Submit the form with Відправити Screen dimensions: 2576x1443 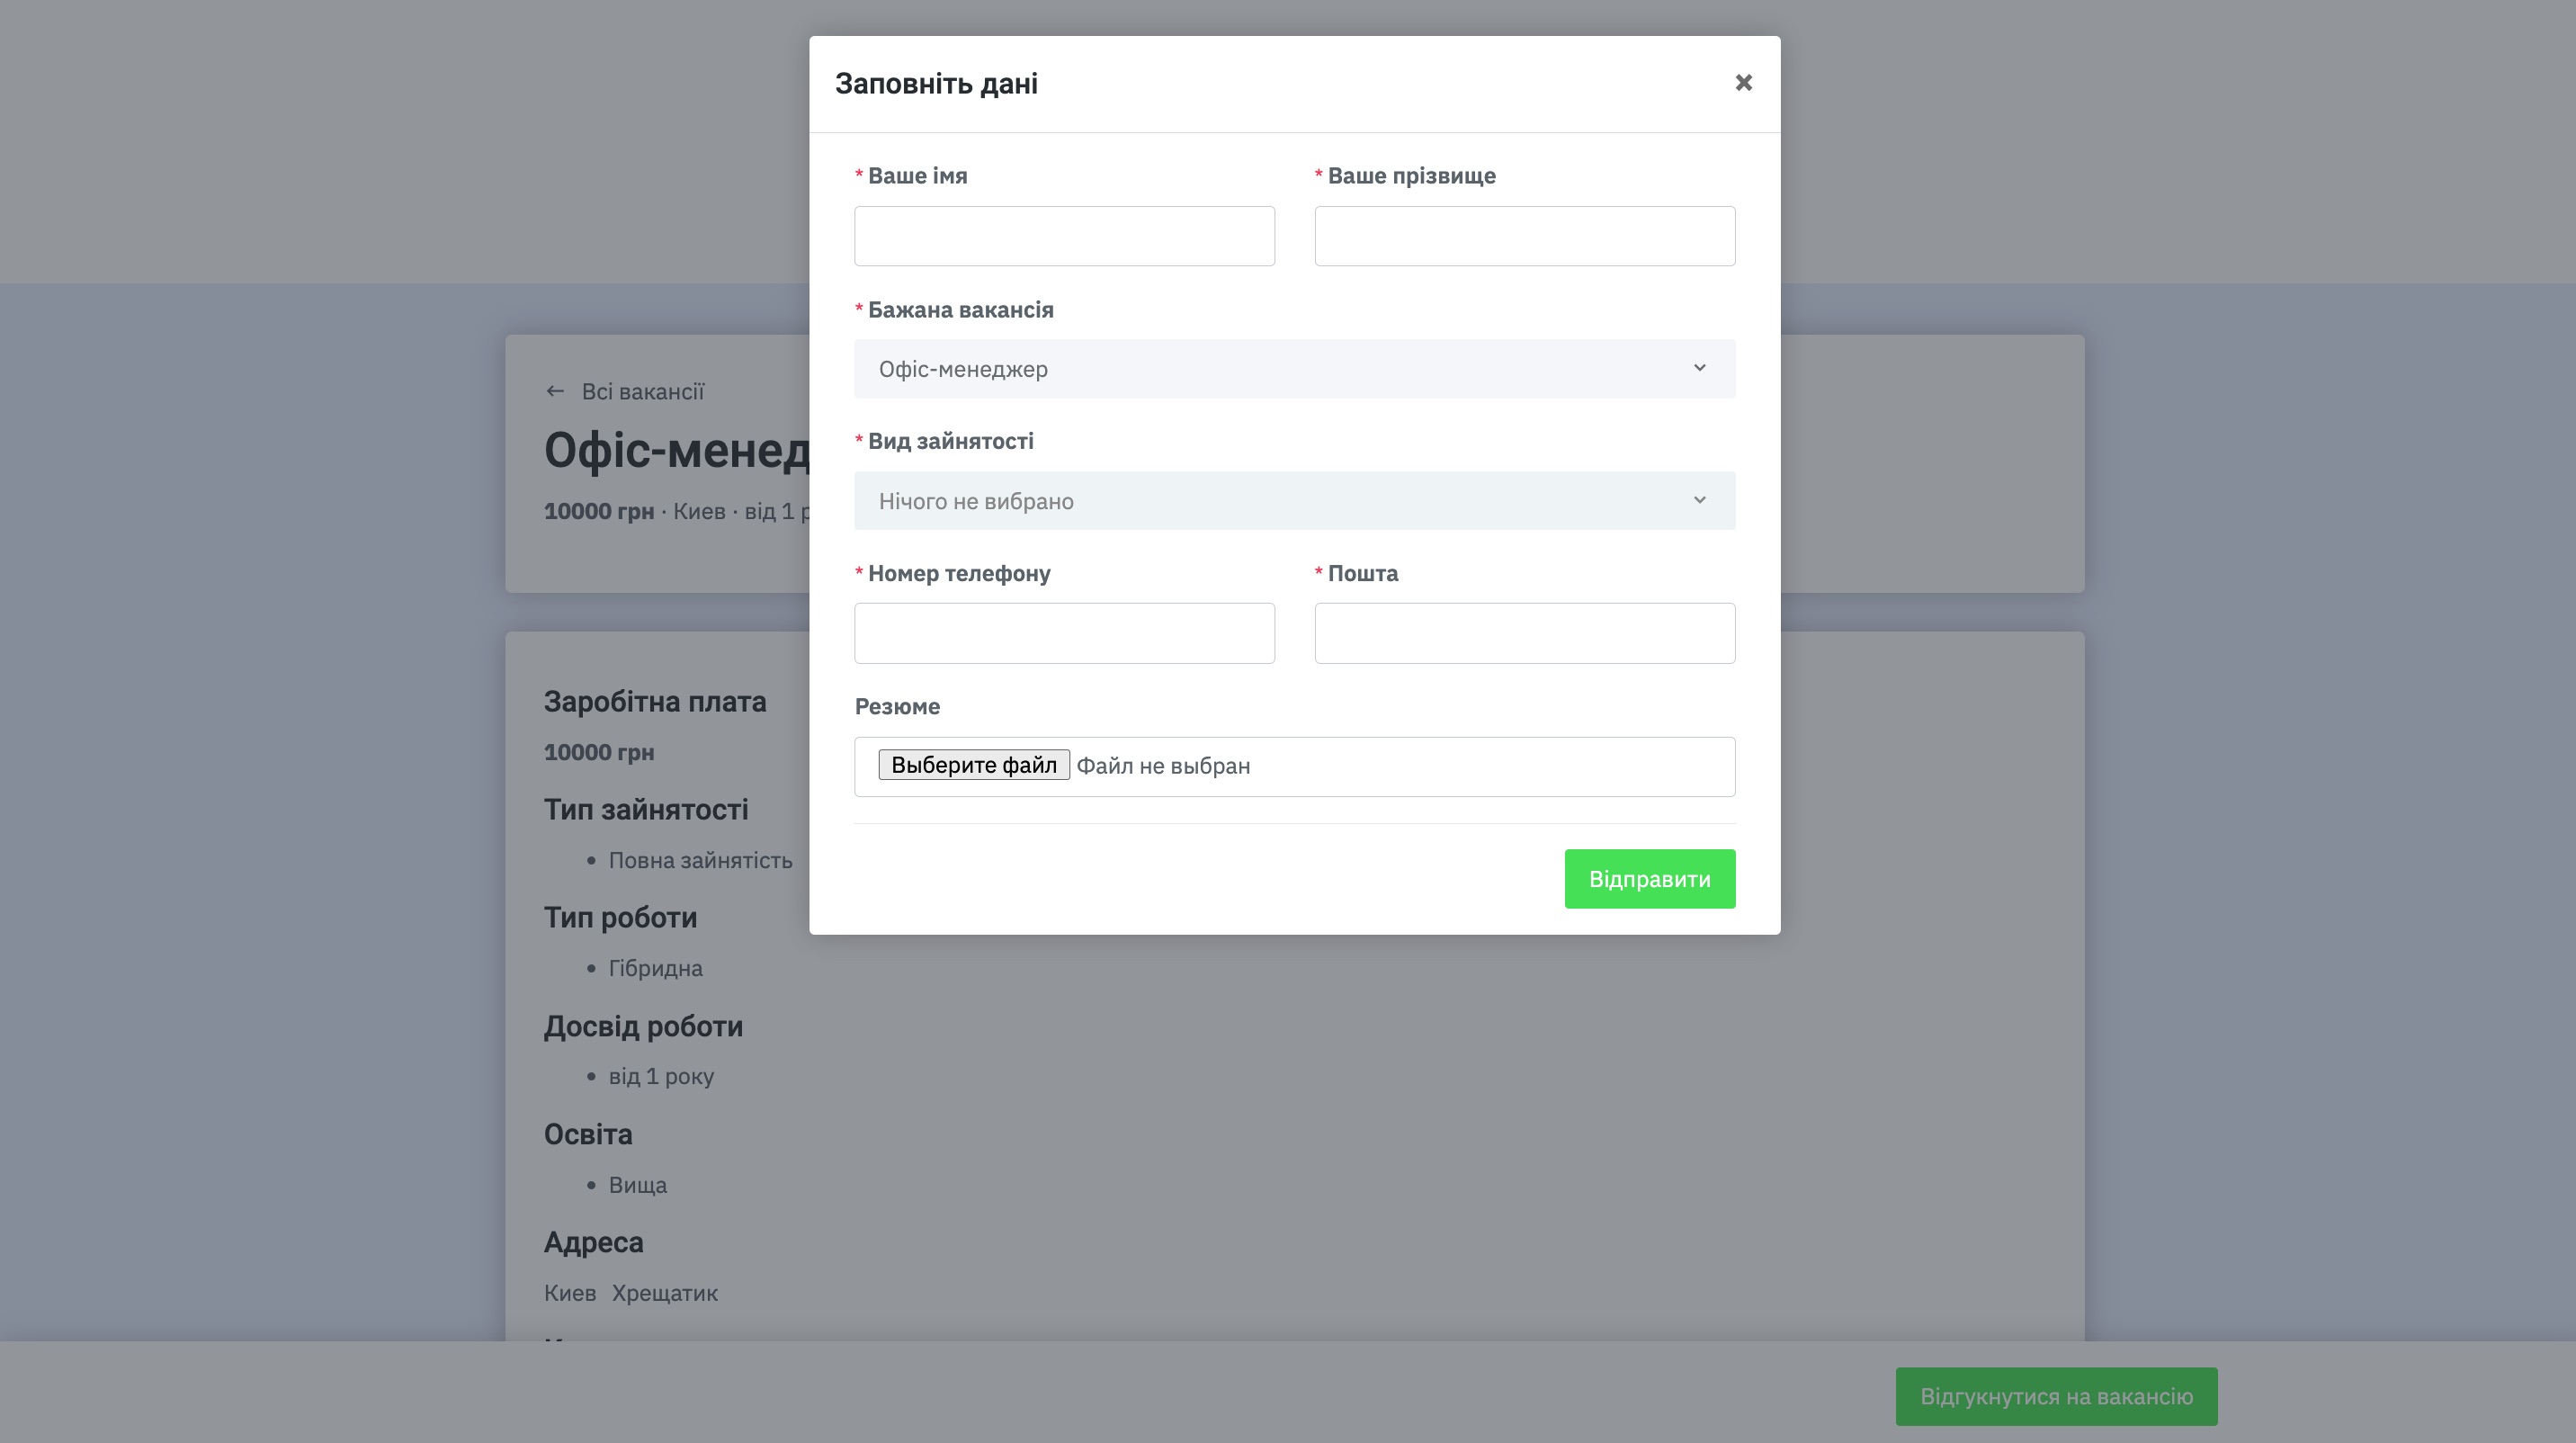click(1649, 879)
